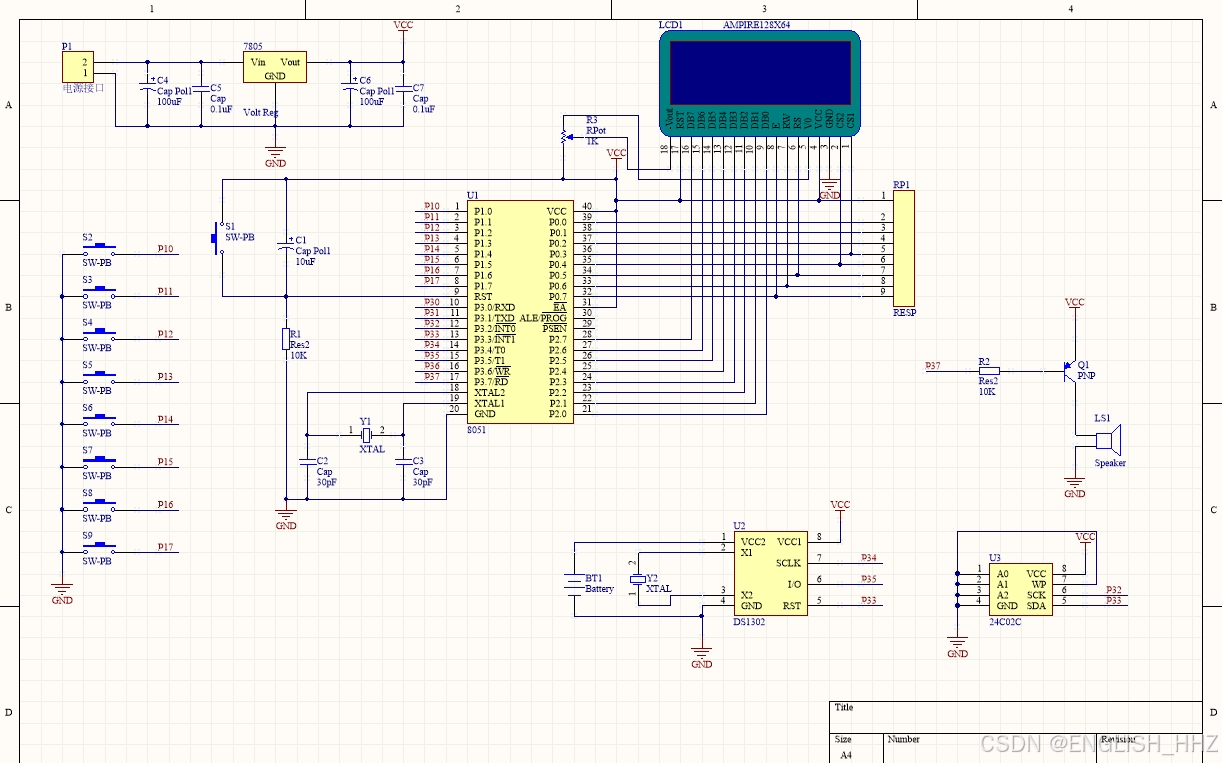Click the AMPIRE128X64 designator text
The image size is (1222, 763).
tap(756, 24)
